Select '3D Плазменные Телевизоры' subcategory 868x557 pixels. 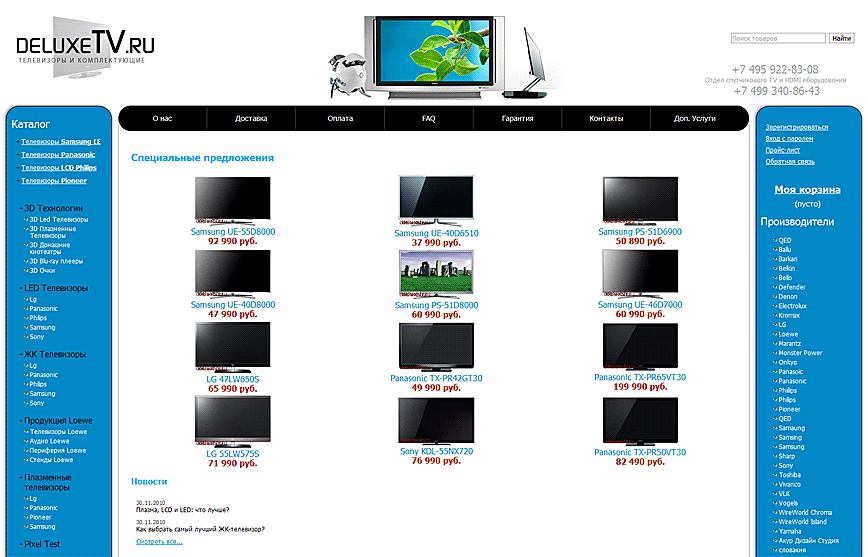(x=53, y=232)
